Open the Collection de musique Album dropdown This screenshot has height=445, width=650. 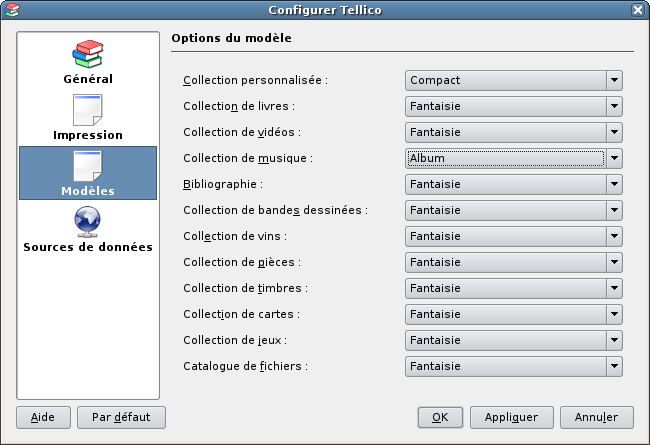[514, 158]
